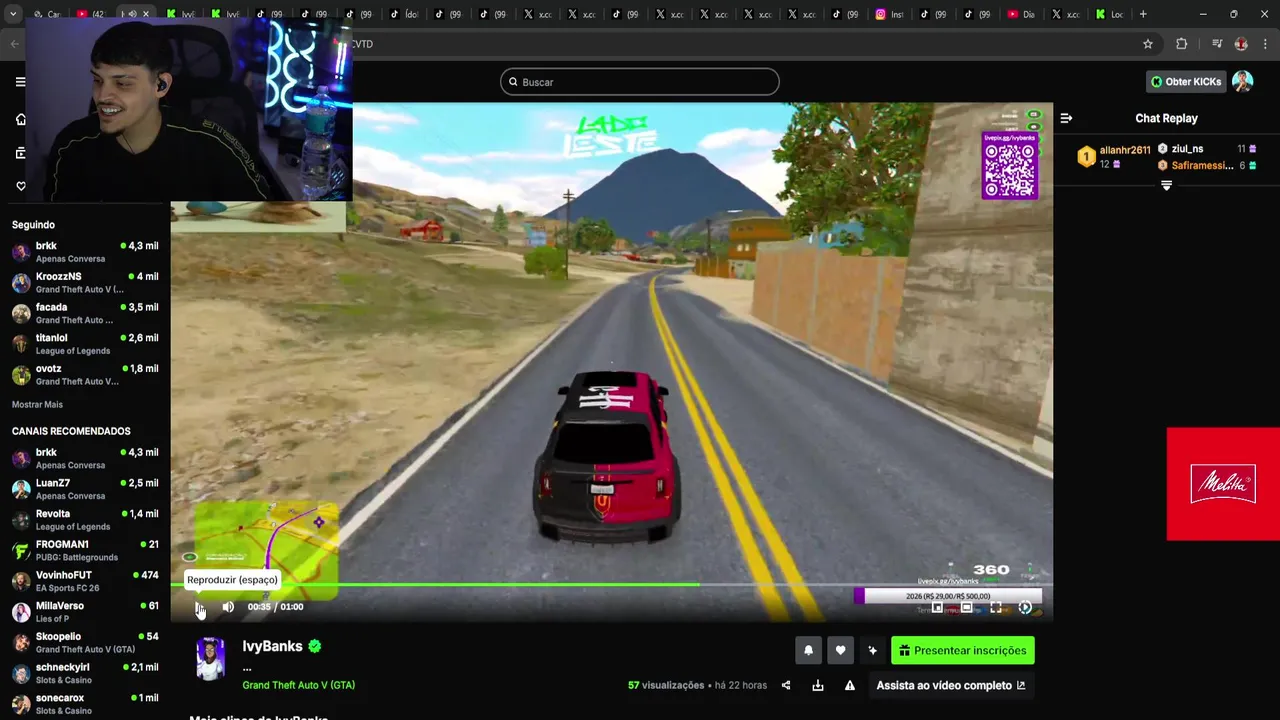Open Skoopelio recommended channel
The height and width of the screenshot is (720, 1280).
point(85,643)
